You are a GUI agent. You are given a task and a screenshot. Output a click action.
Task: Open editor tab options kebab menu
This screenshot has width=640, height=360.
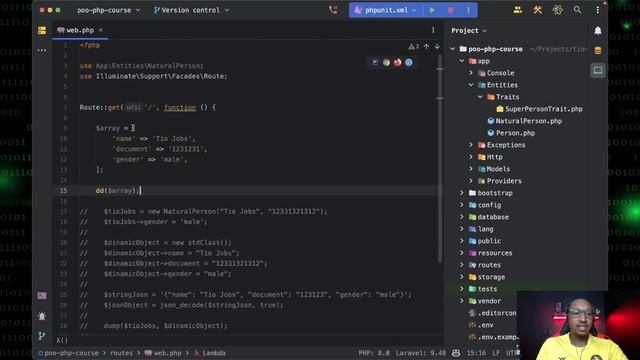click(433, 30)
